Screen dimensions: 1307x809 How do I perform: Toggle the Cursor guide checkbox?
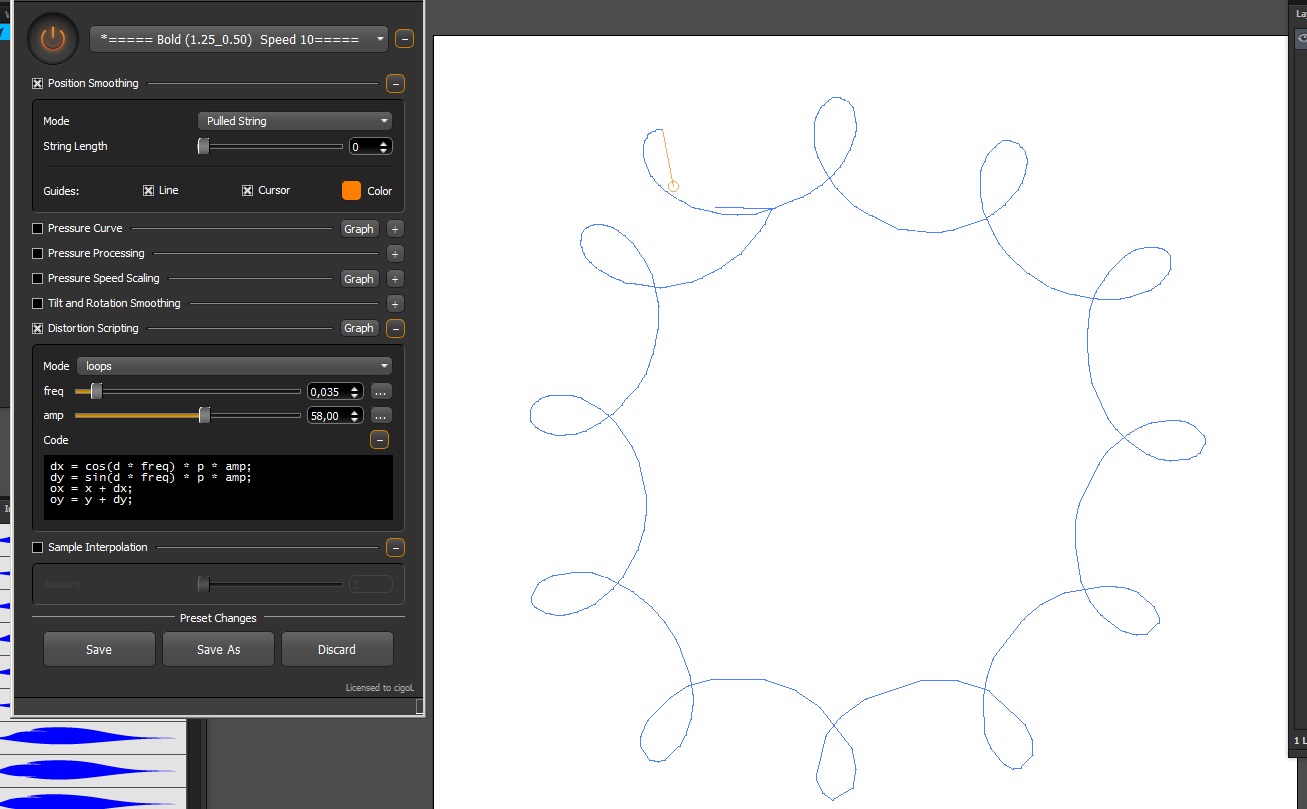click(247, 190)
